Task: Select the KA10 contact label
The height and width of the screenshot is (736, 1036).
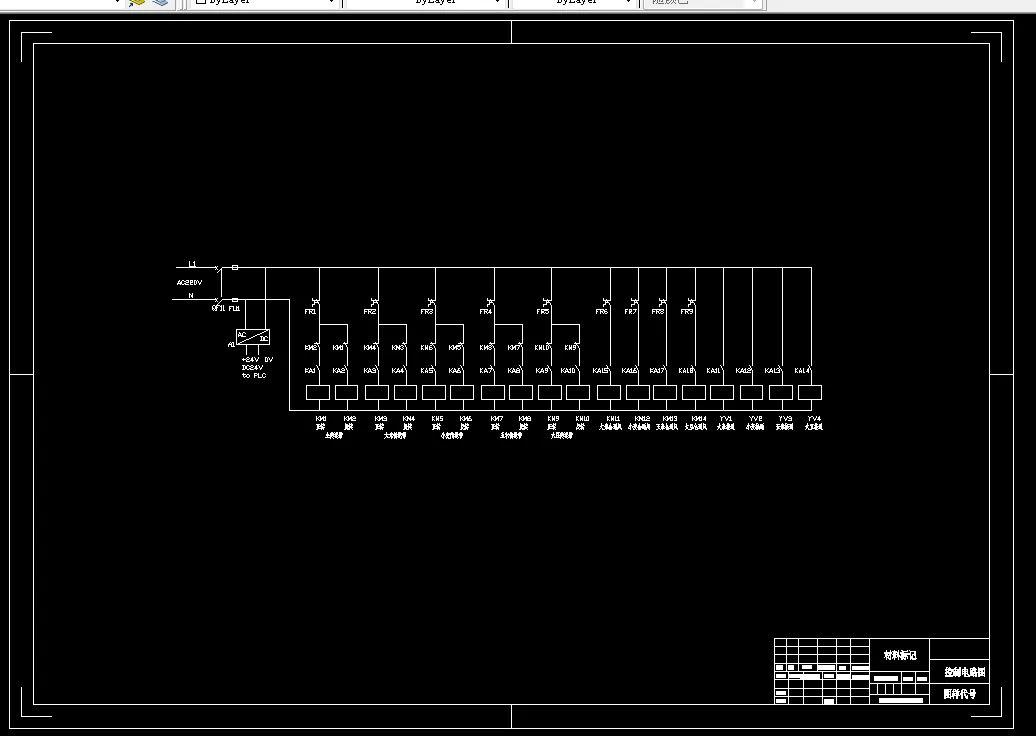Action: (568, 371)
